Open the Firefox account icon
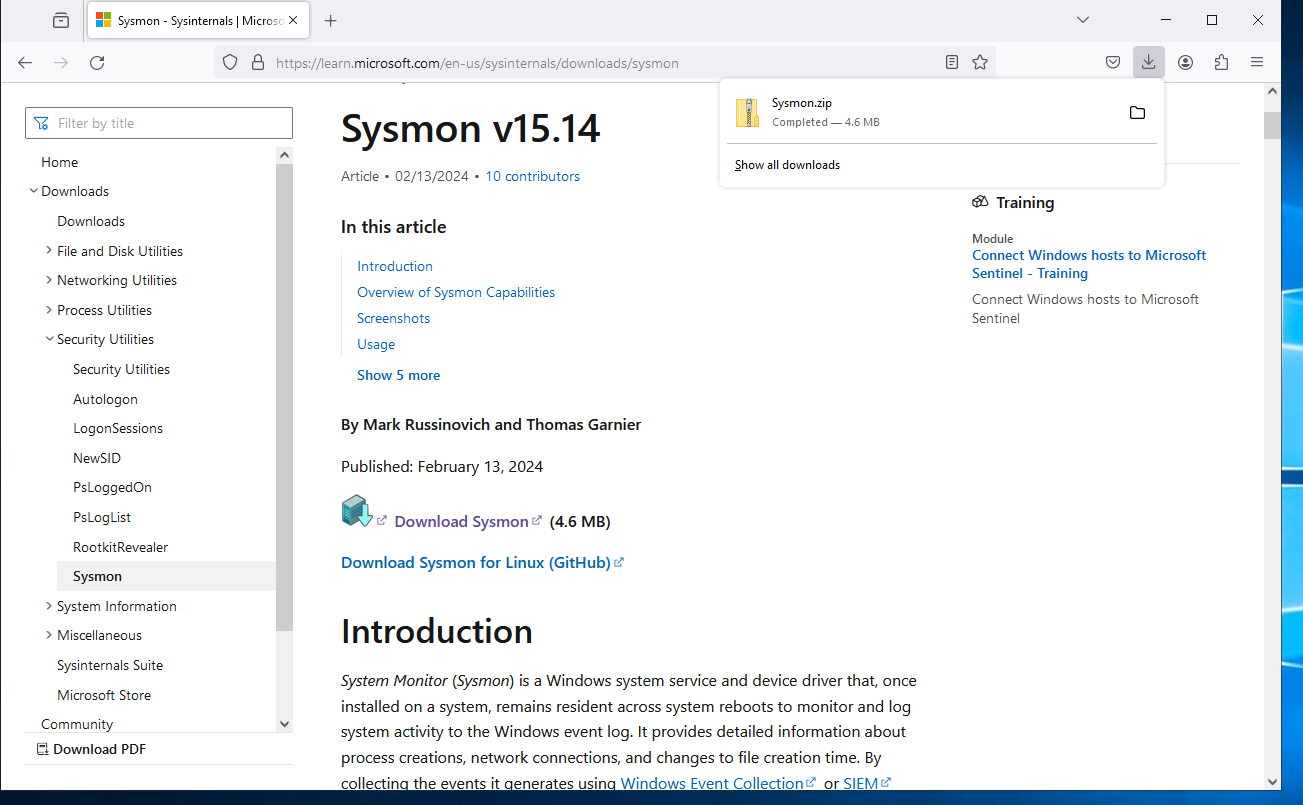 tap(1185, 62)
